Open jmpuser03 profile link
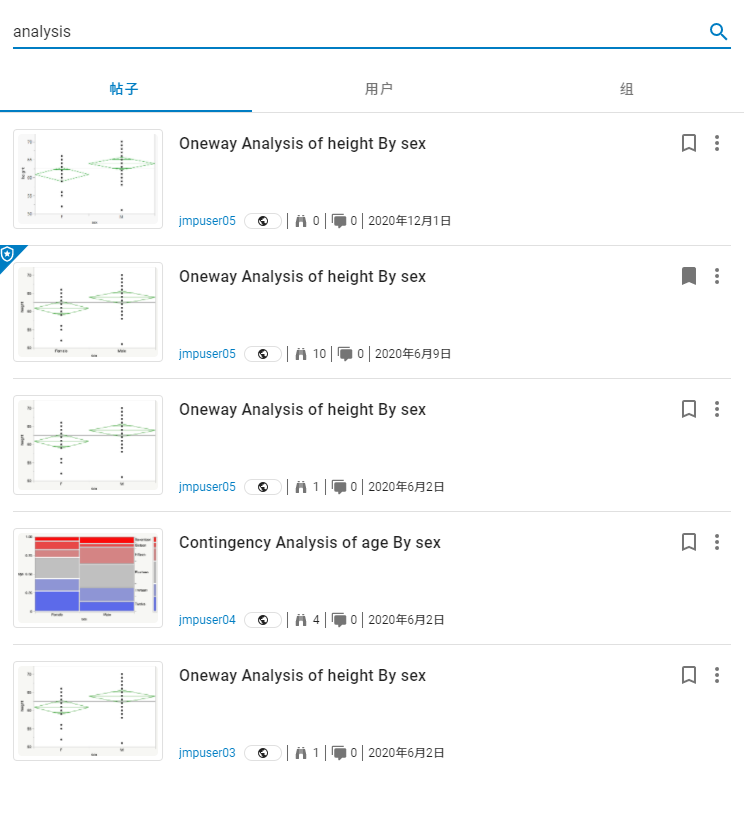Viewport: 744px width, 814px height. [x=207, y=753]
